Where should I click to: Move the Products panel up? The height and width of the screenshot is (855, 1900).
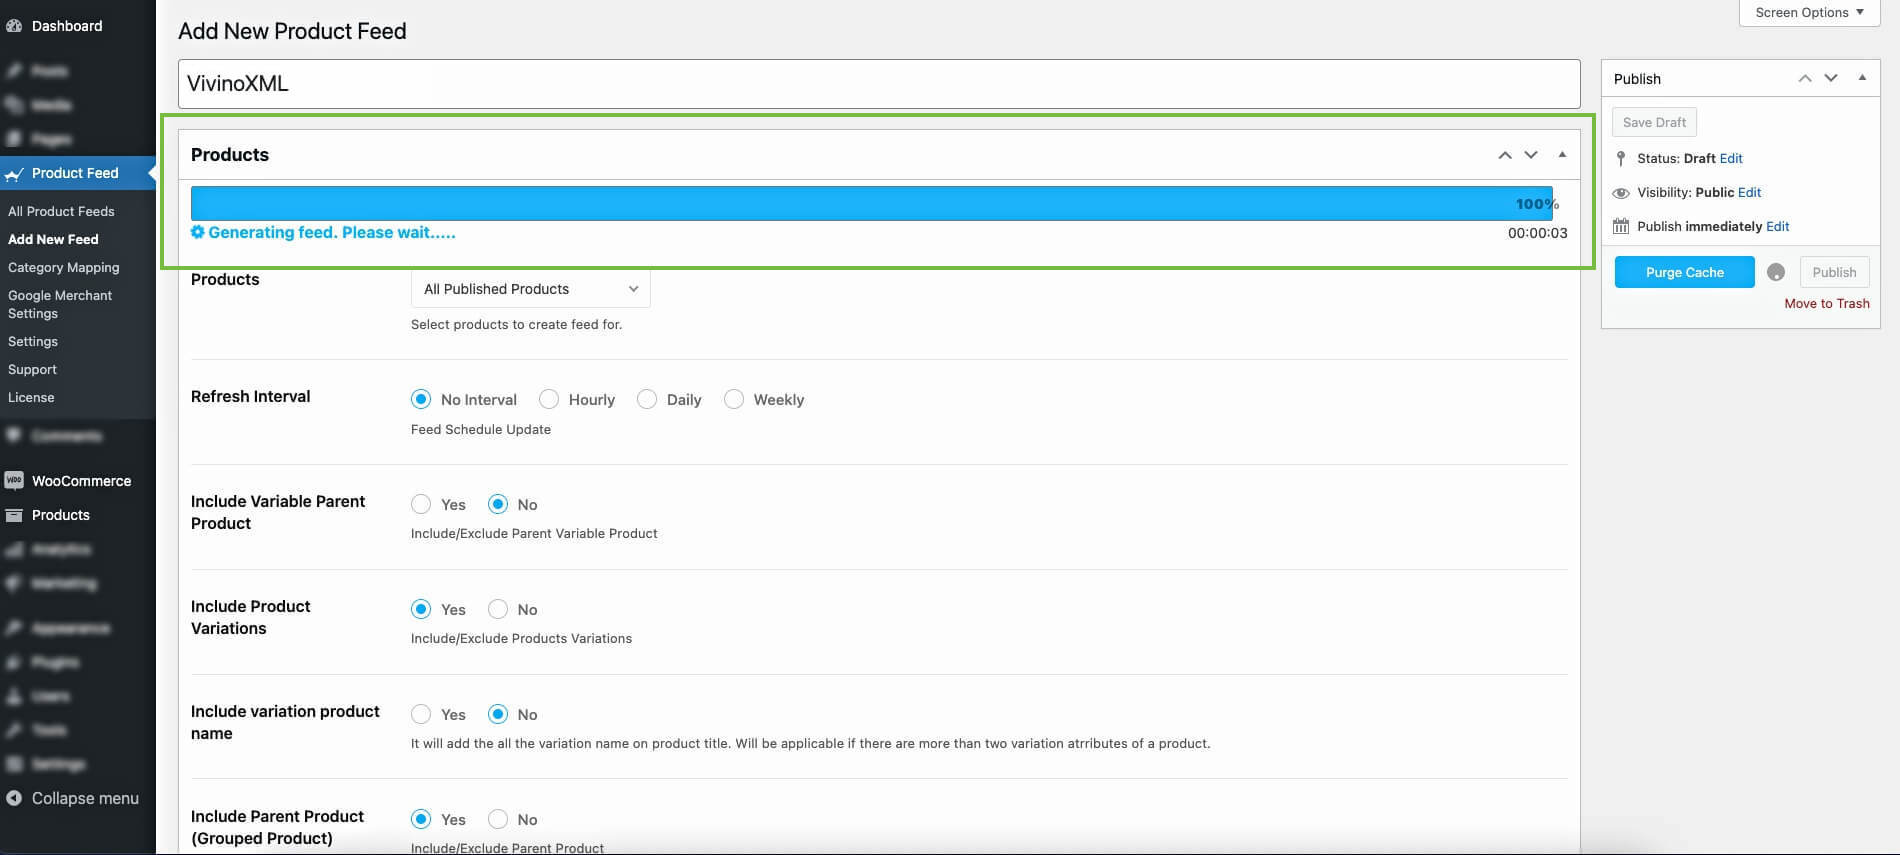click(1505, 155)
